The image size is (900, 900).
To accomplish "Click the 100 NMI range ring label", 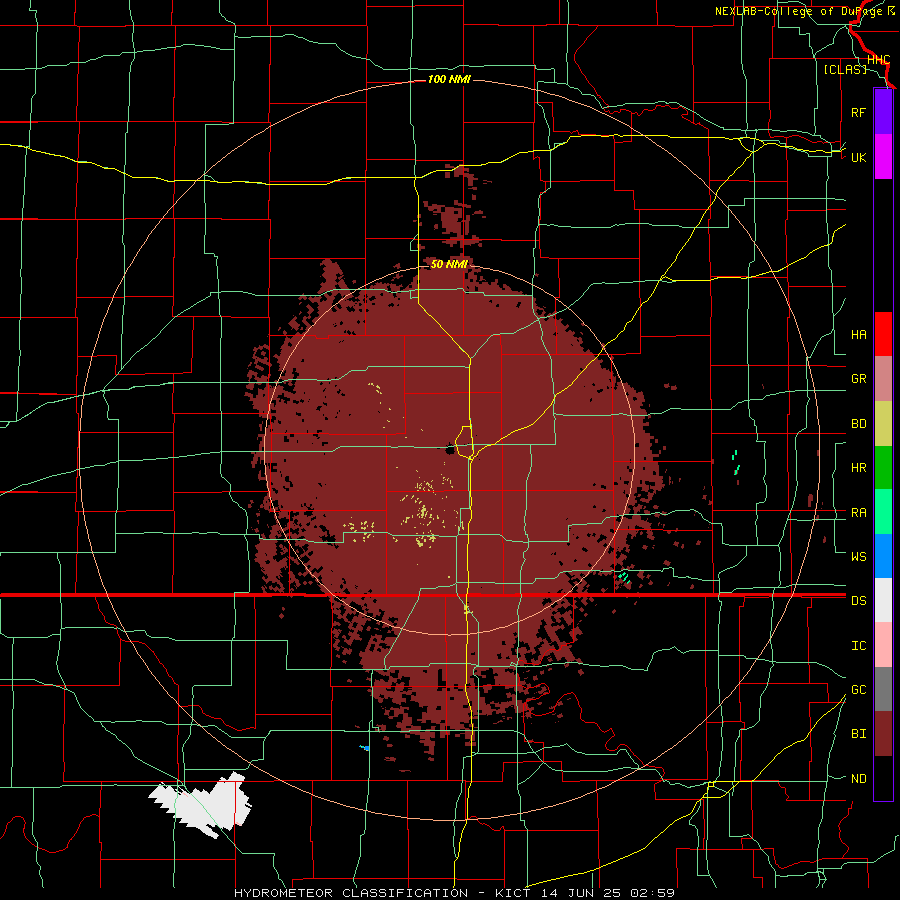I will [x=449, y=79].
